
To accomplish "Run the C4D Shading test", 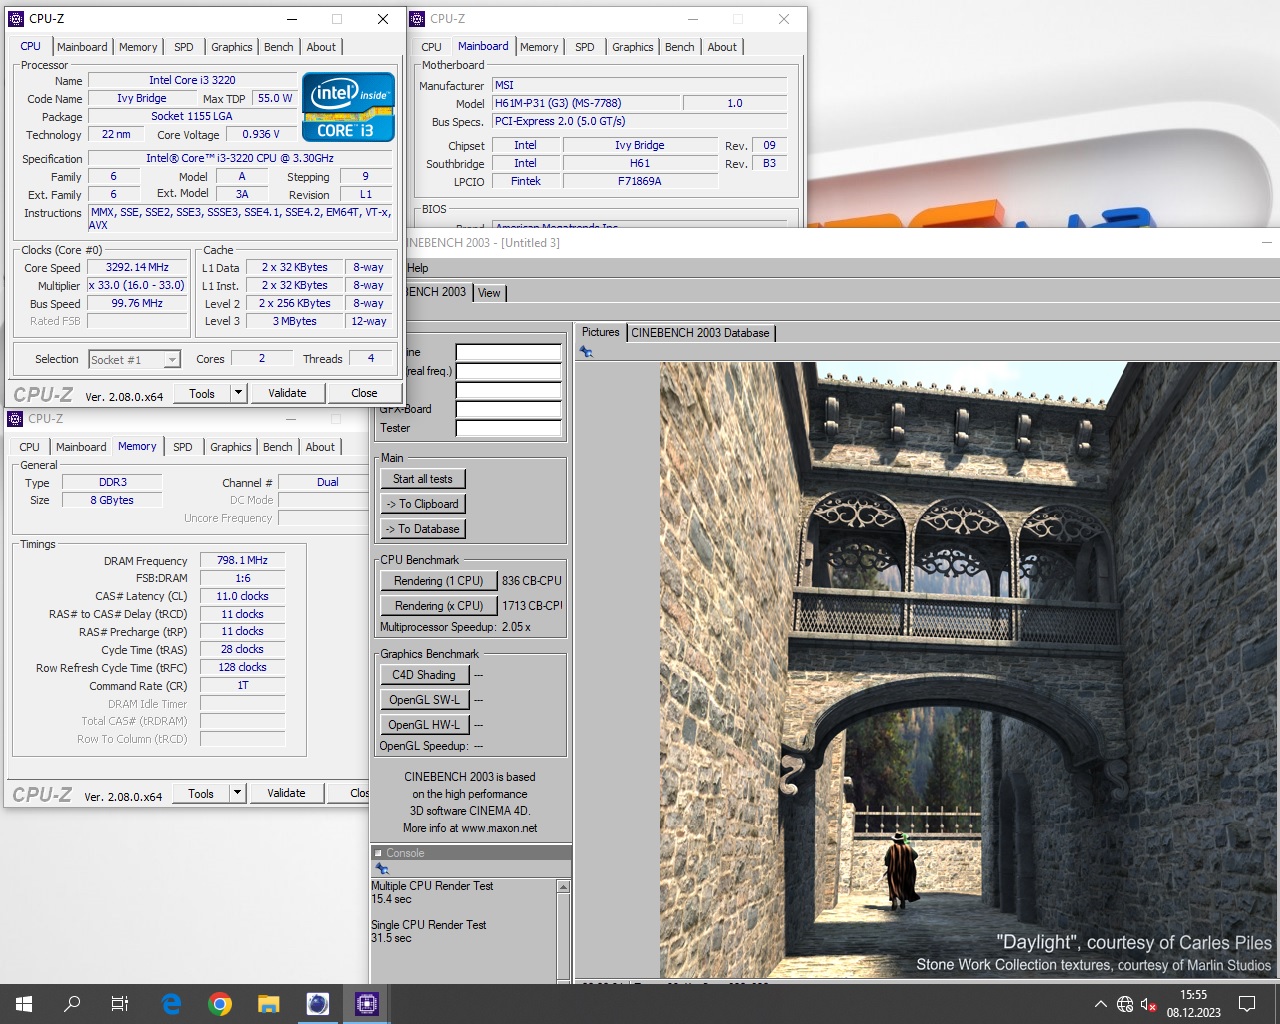I will point(424,675).
